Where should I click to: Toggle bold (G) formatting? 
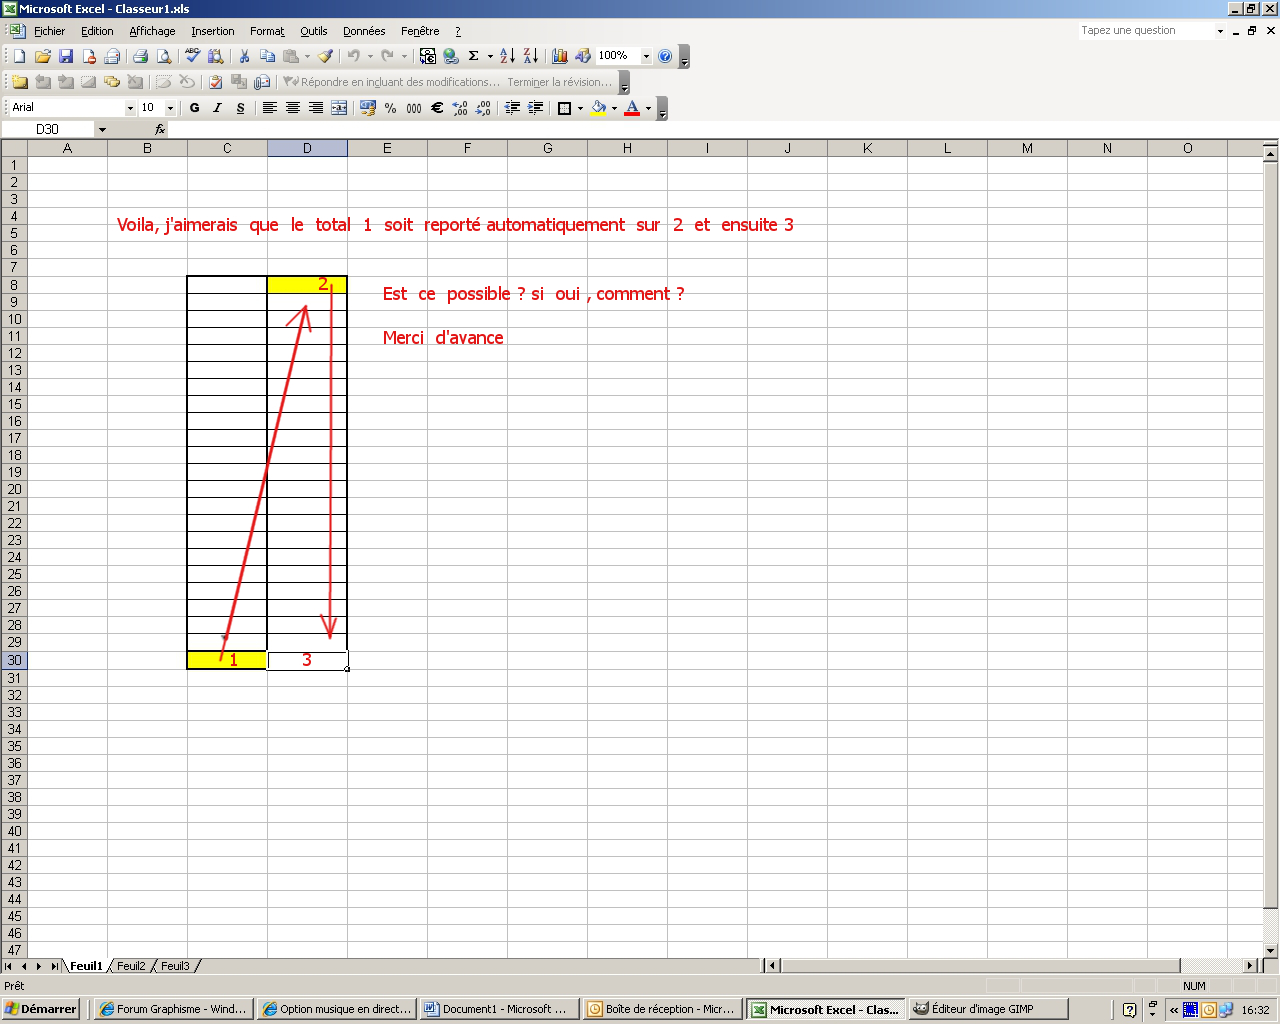click(194, 108)
